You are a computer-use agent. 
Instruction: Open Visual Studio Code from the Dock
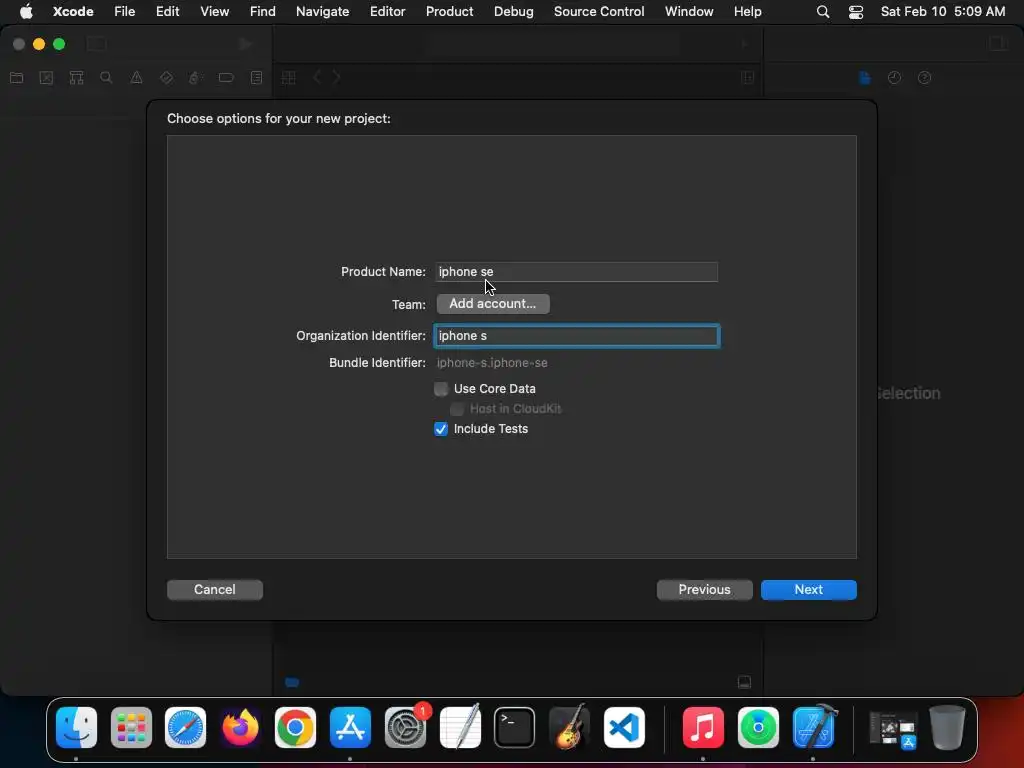[624, 728]
